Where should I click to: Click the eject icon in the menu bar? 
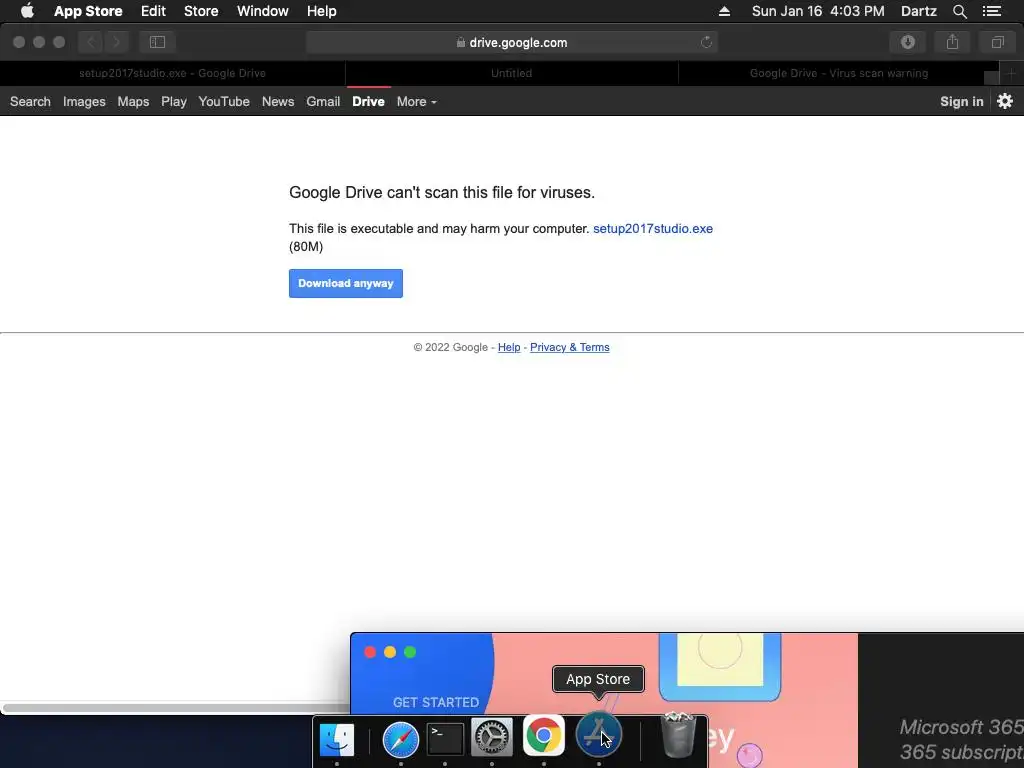[724, 11]
